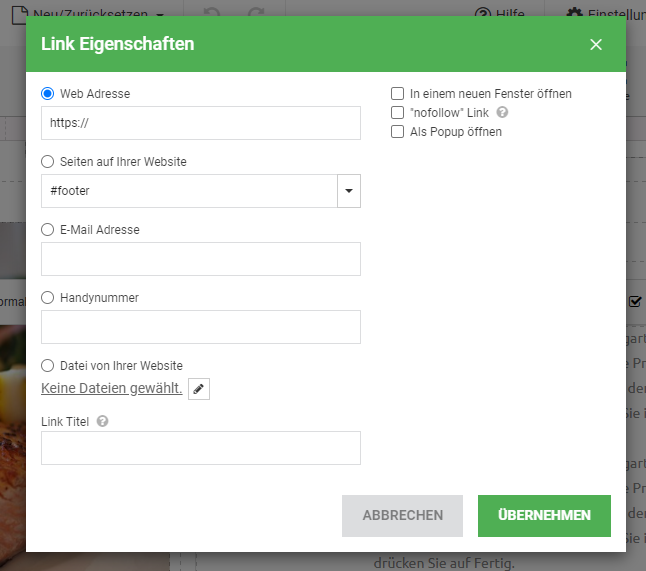The height and width of the screenshot is (571, 646).
Task: Pick the Handynummer radio button
Action: click(x=47, y=298)
